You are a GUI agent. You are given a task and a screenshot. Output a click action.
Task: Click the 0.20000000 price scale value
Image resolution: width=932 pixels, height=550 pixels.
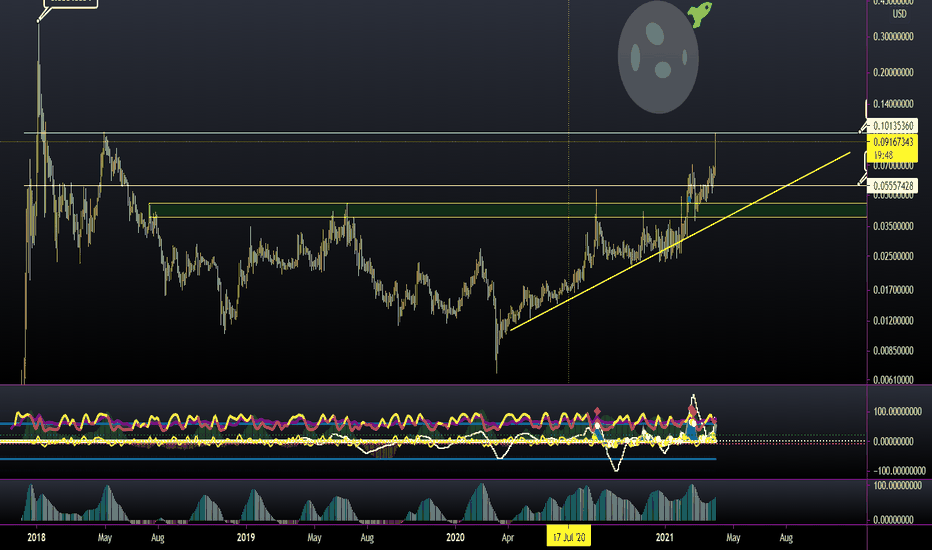[893, 73]
